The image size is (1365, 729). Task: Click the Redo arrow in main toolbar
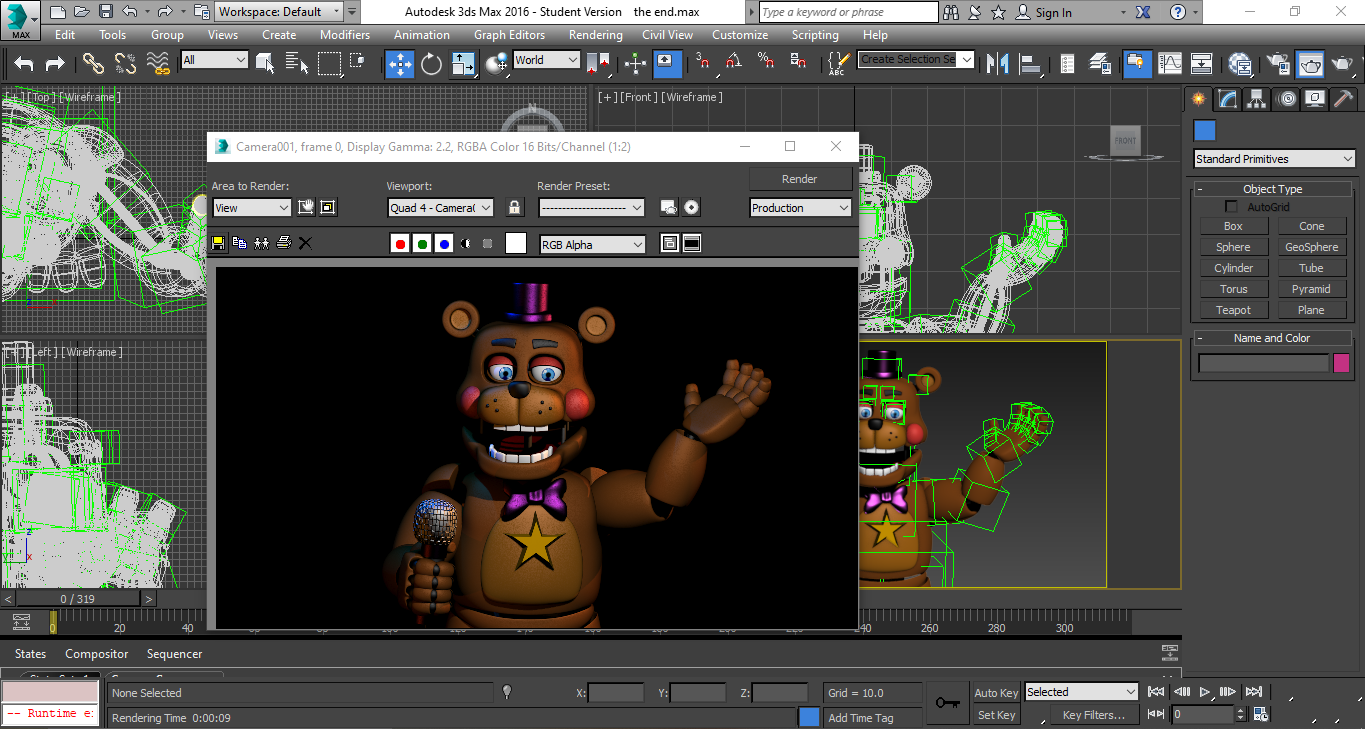point(55,64)
